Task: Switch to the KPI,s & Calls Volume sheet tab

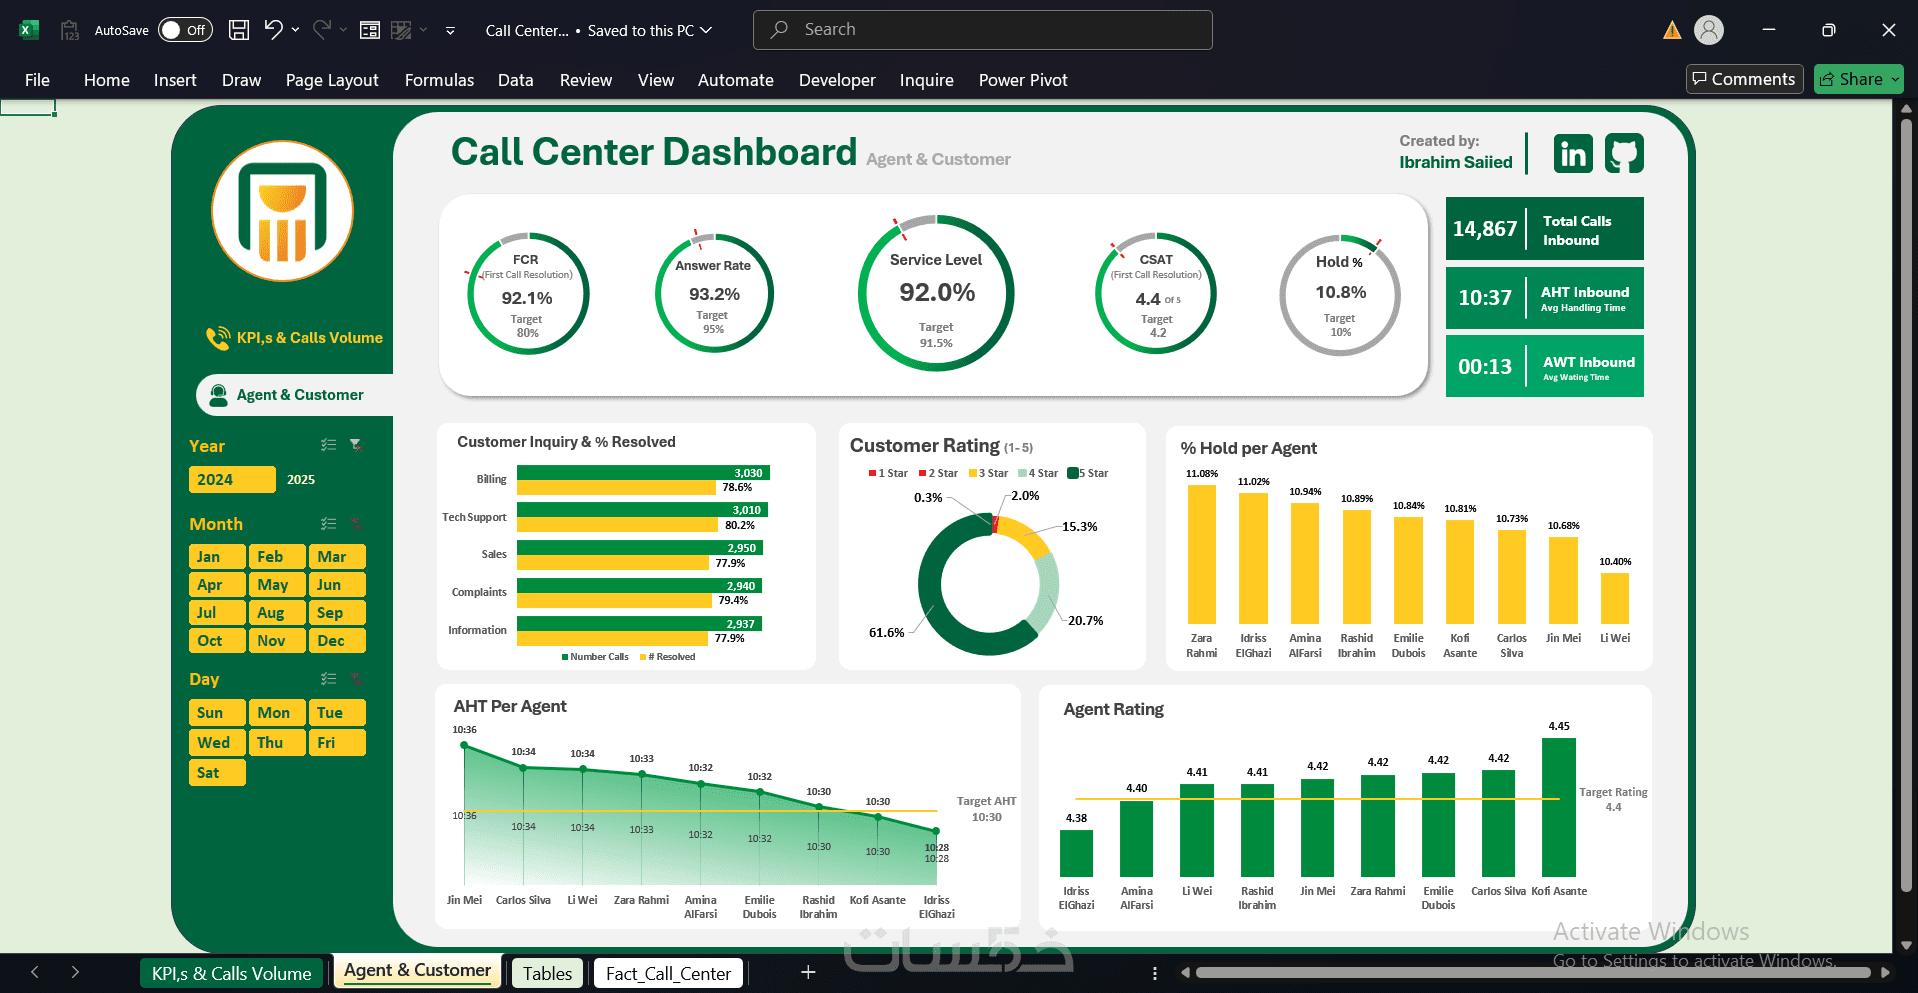Action: click(x=231, y=973)
